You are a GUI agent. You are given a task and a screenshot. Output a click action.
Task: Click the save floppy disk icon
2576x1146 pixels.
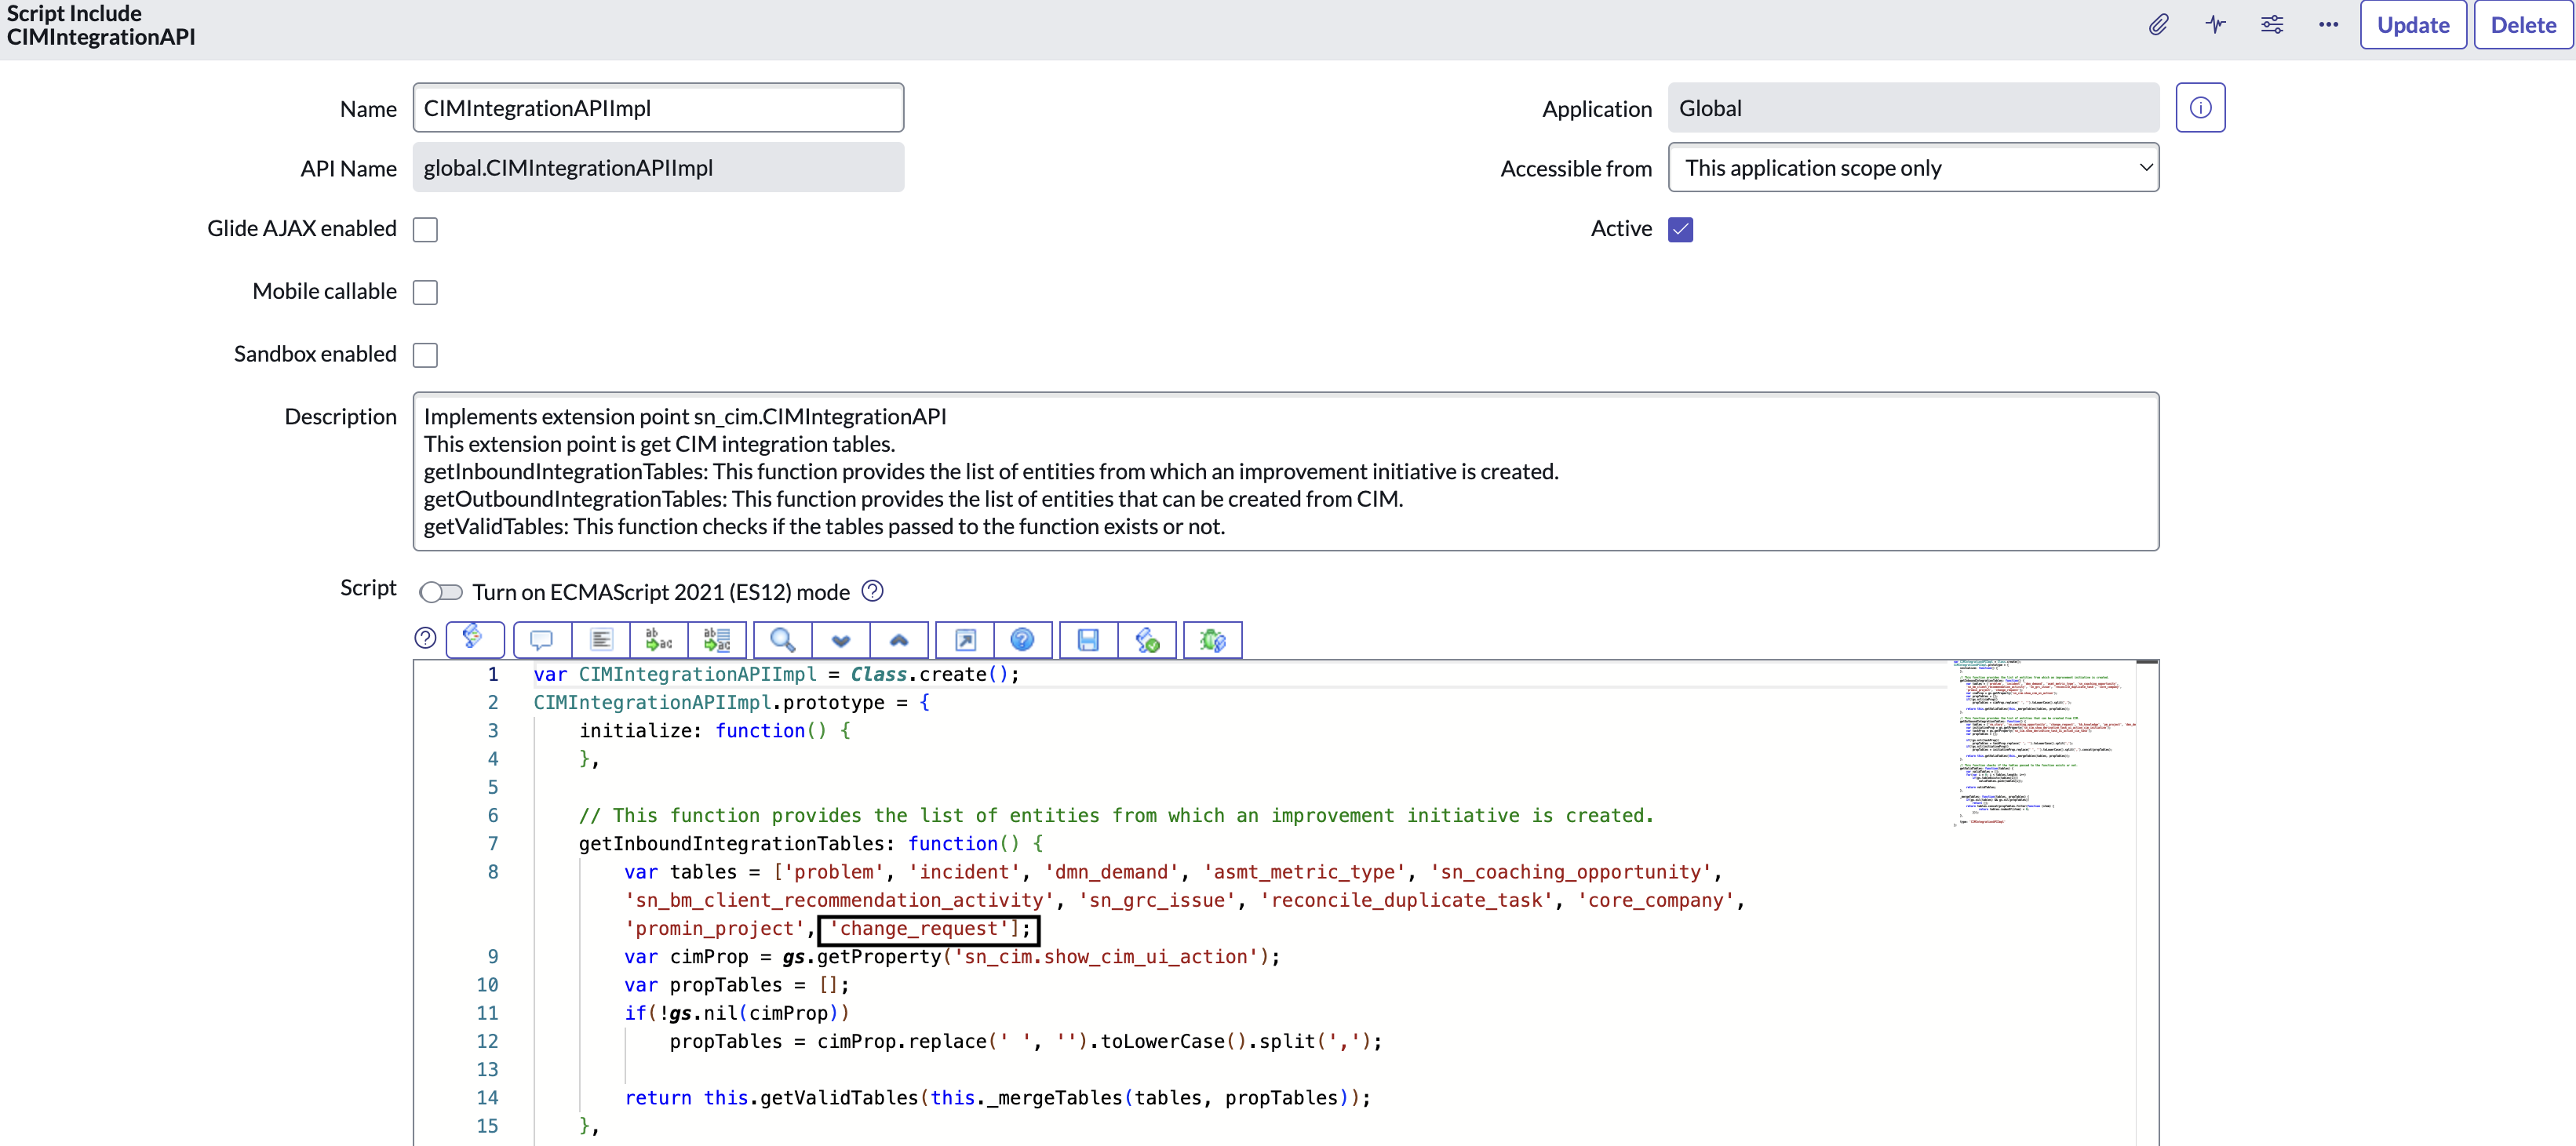click(1088, 640)
